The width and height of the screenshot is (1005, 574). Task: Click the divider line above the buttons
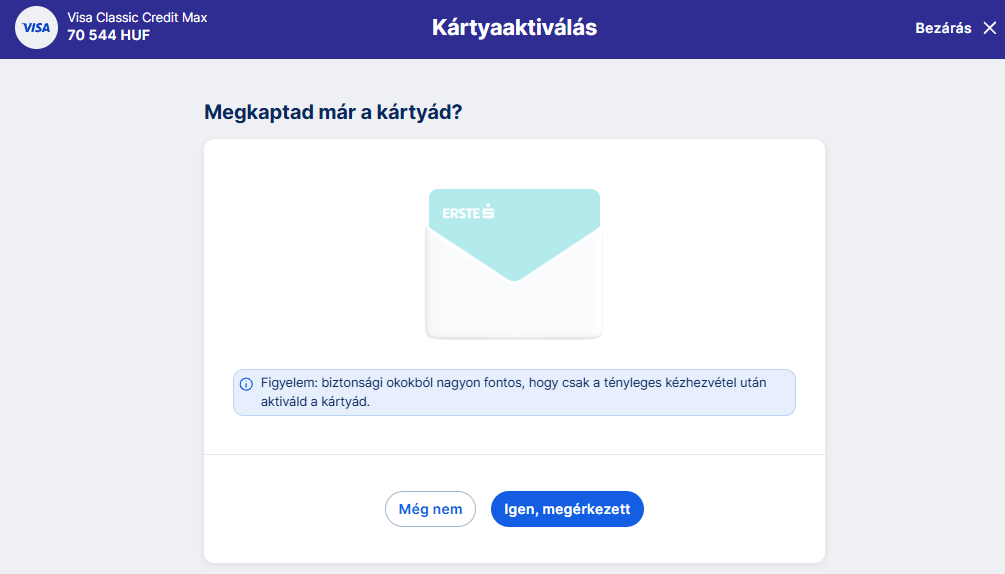(514, 455)
